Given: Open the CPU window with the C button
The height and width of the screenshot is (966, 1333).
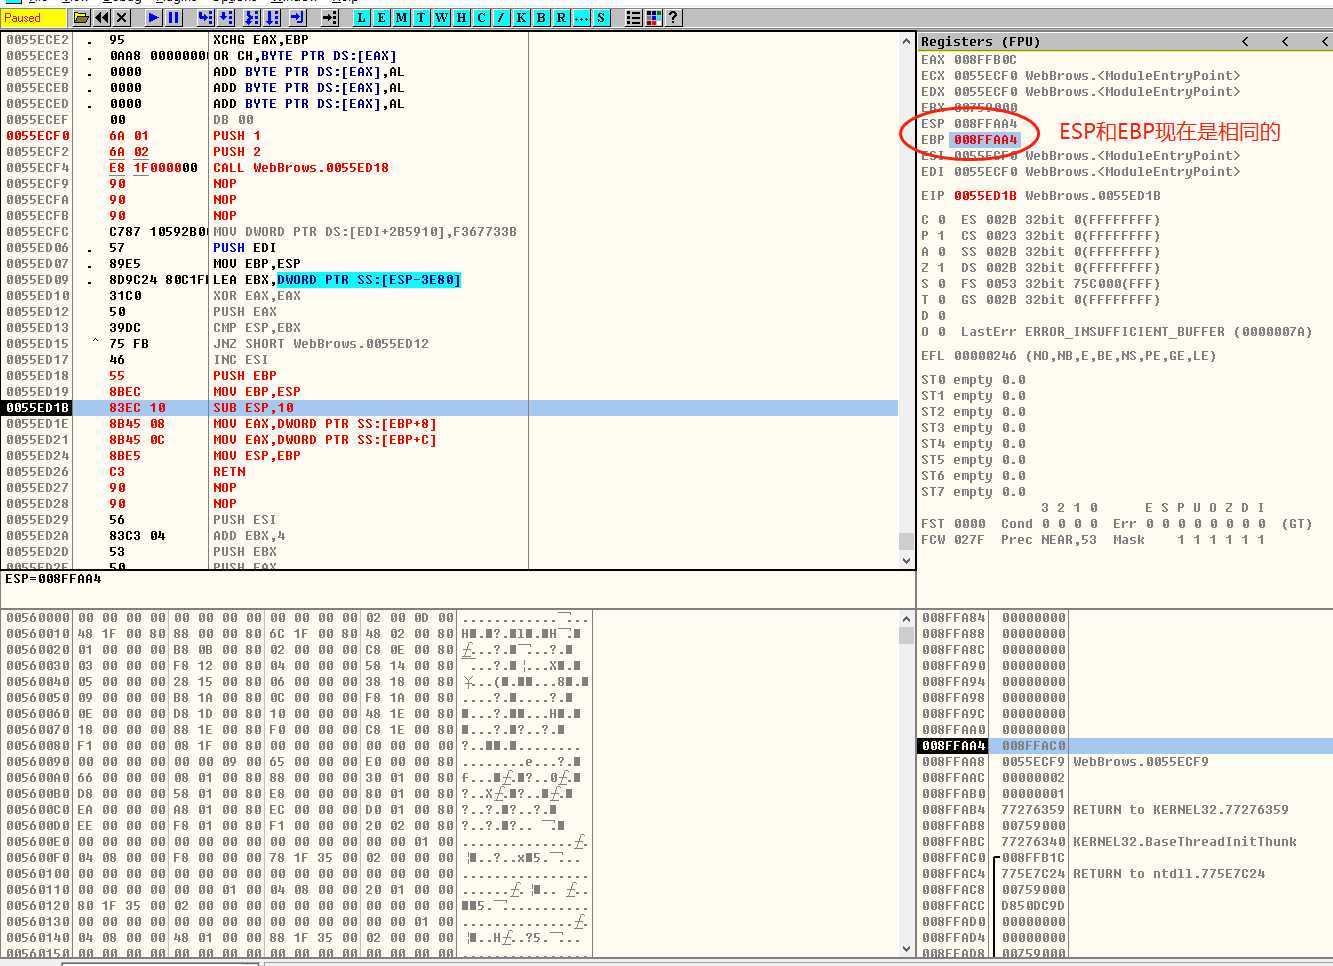Looking at the screenshot, I should [481, 18].
